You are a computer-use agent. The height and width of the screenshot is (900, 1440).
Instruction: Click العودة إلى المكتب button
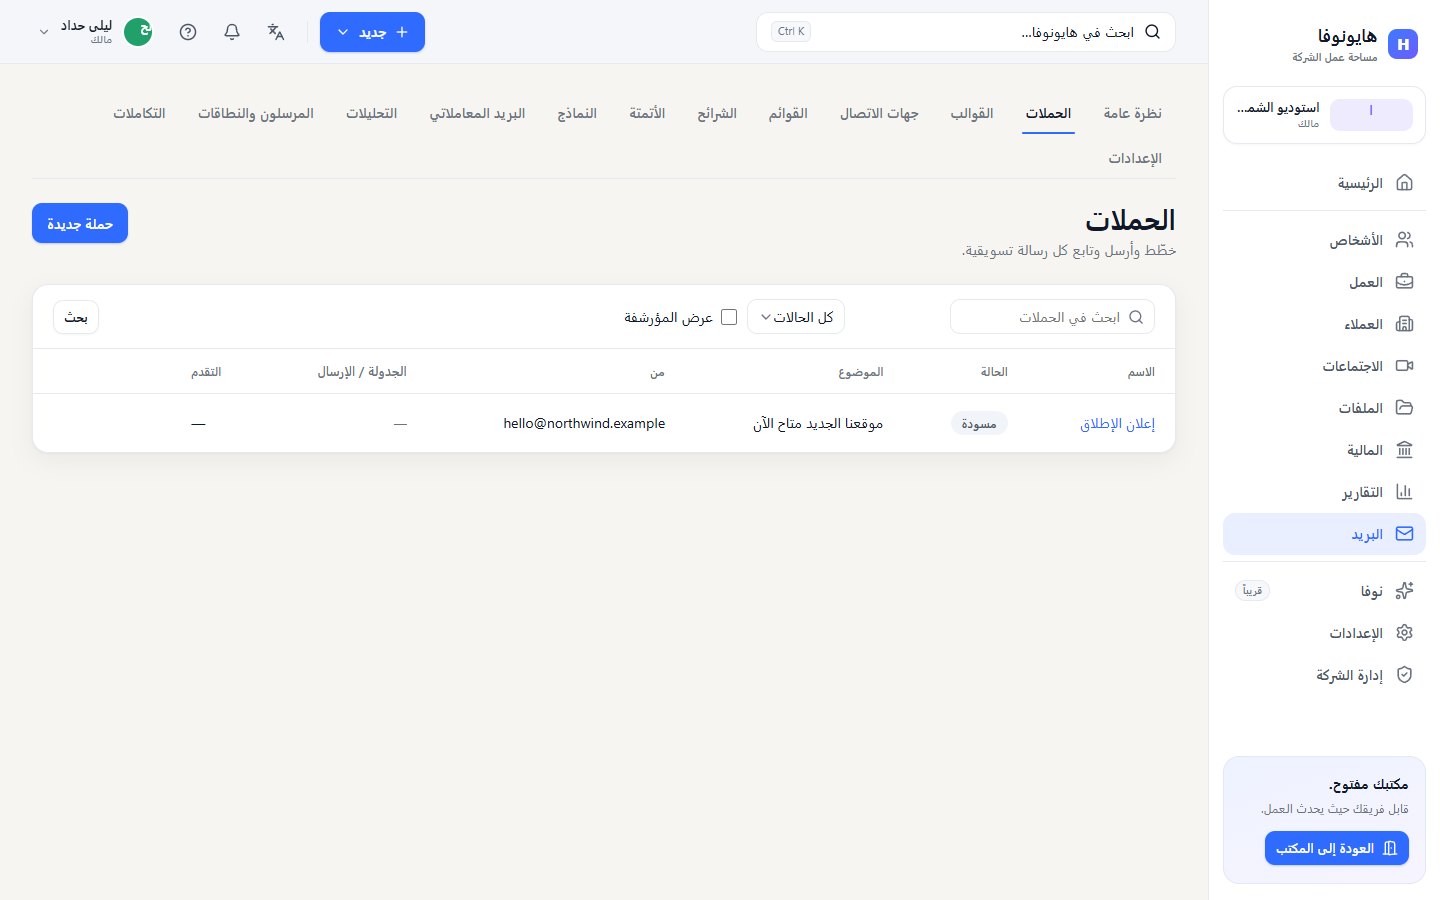[x=1337, y=848]
